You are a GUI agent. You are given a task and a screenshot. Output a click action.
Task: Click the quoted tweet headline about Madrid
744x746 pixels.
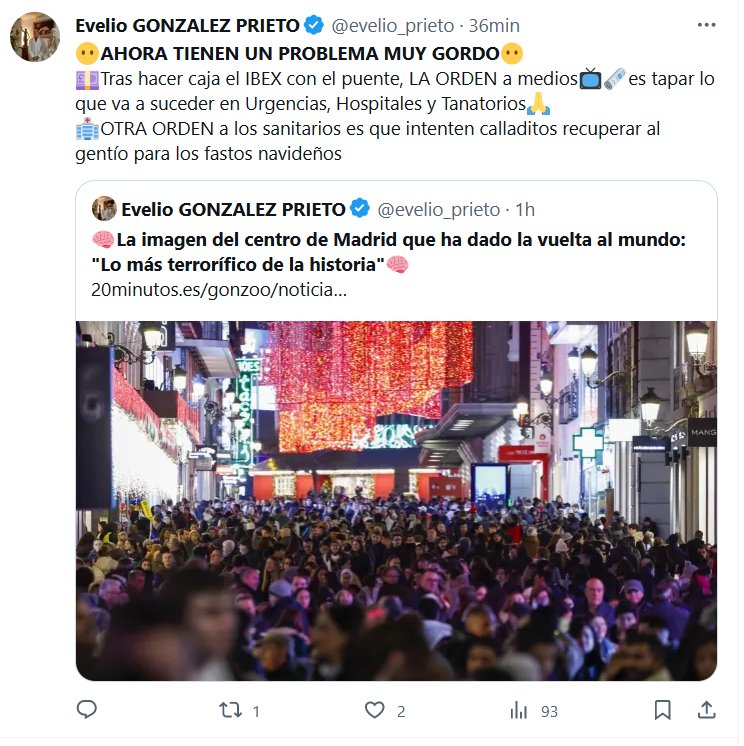388,252
